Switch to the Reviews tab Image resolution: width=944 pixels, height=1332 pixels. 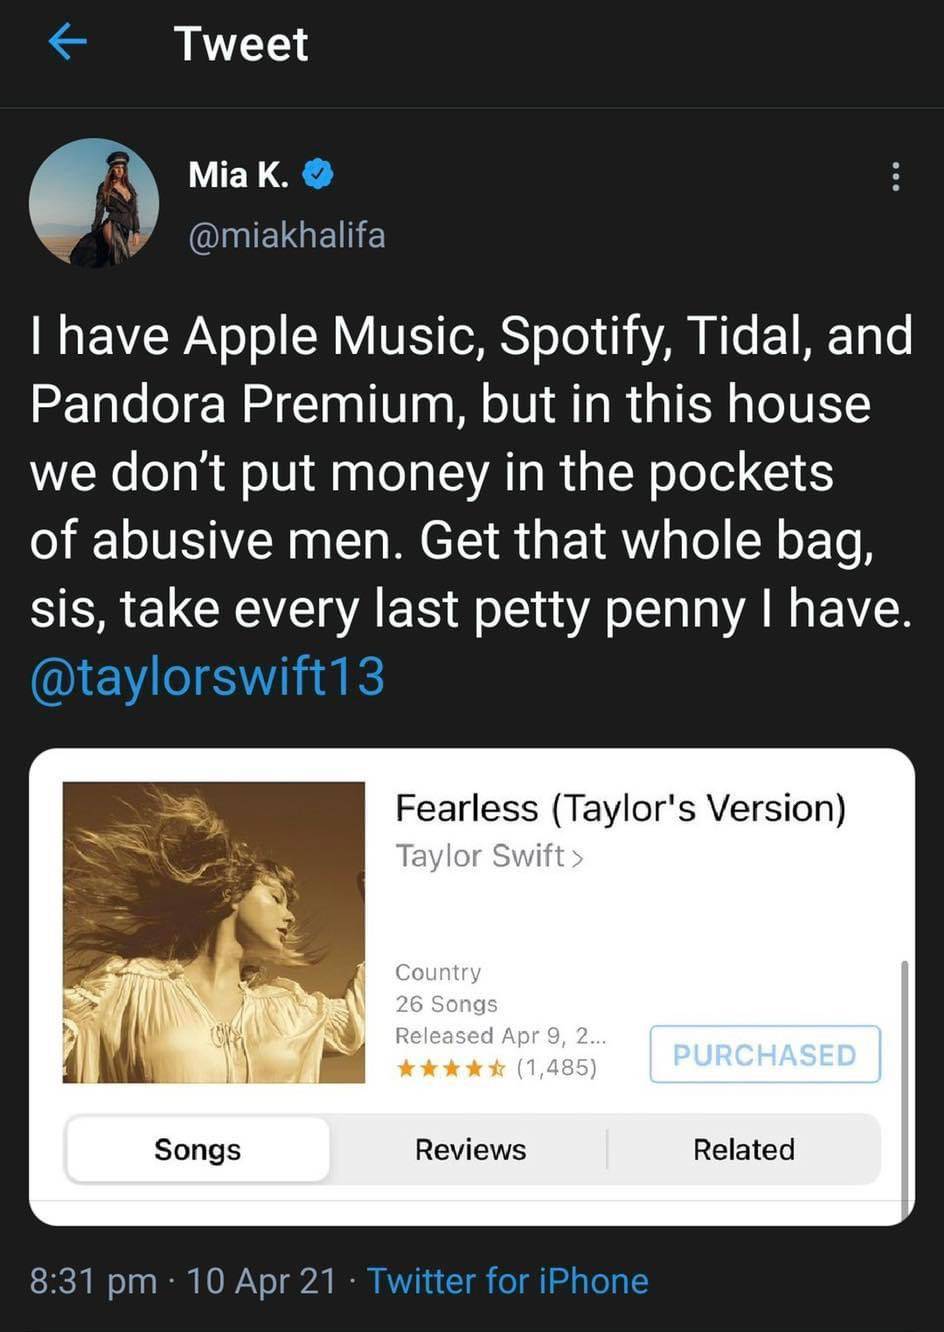pyautogui.click(x=470, y=1150)
